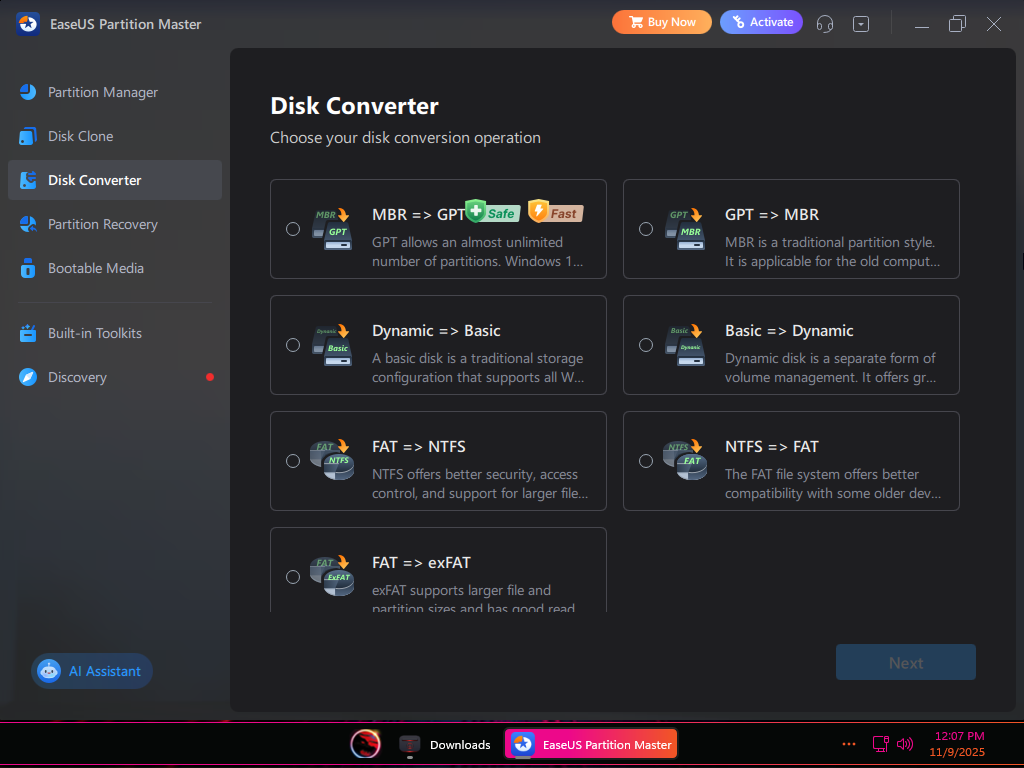The height and width of the screenshot is (768, 1024).
Task: Click the MBR => GPT title text
Action: click(419, 214)
